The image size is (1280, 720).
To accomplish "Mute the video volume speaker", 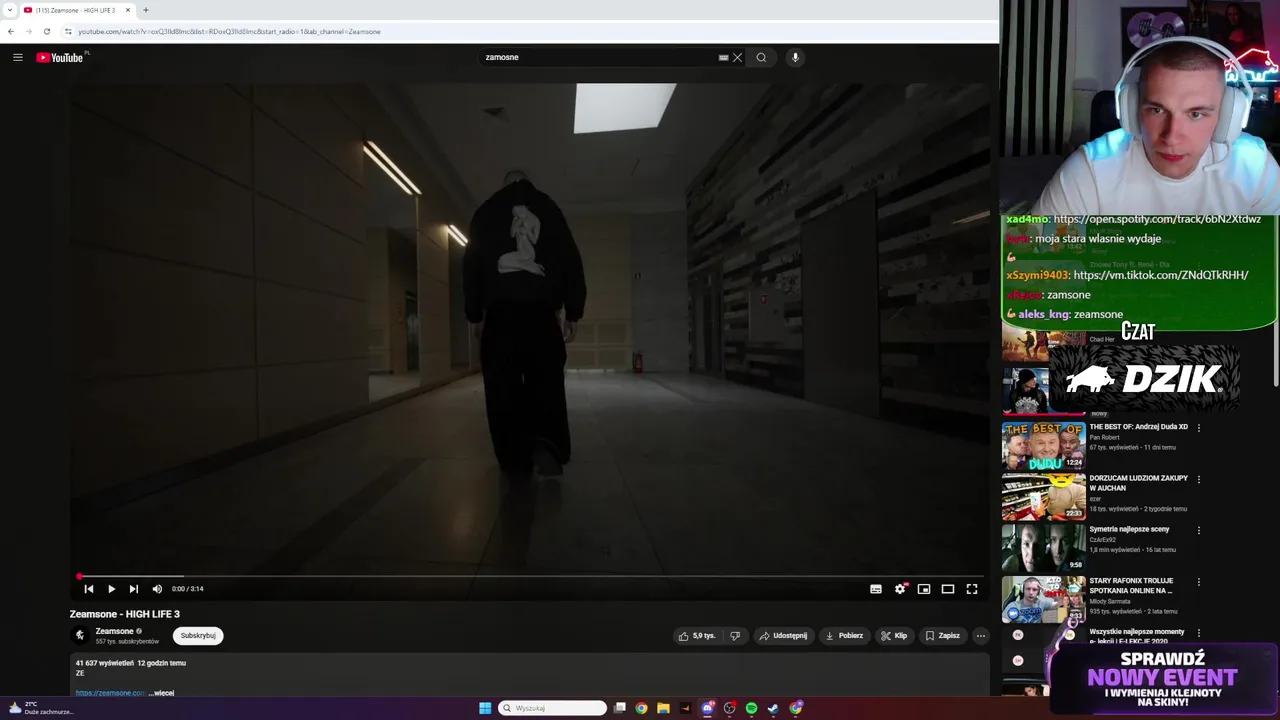I will (x=157, y=589).
